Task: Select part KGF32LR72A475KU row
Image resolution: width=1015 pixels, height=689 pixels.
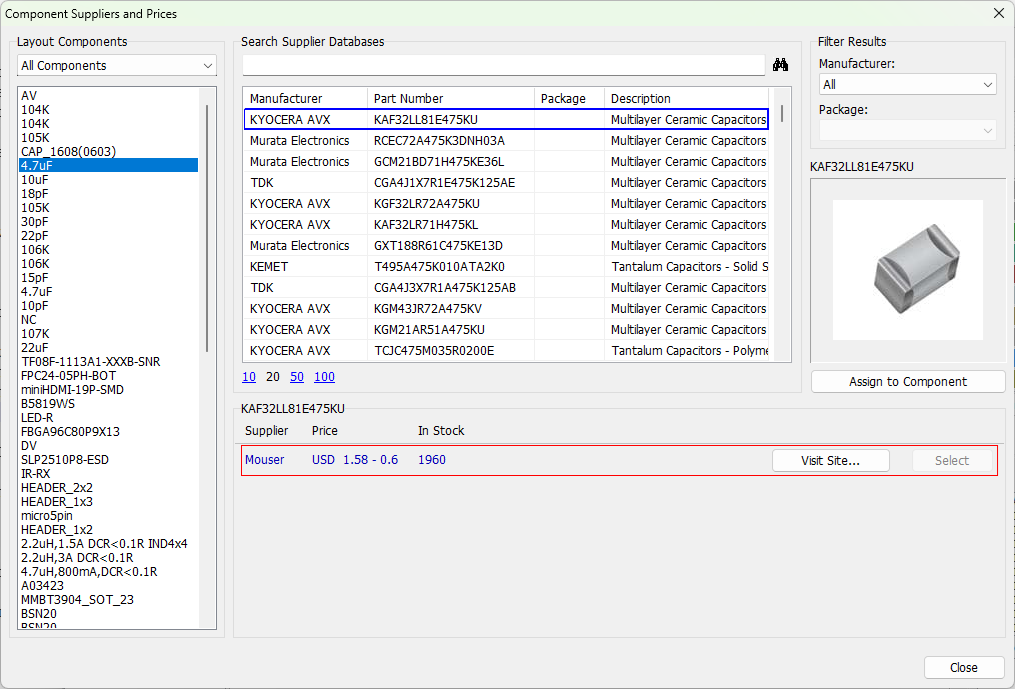Action: [x=506, y=203]
